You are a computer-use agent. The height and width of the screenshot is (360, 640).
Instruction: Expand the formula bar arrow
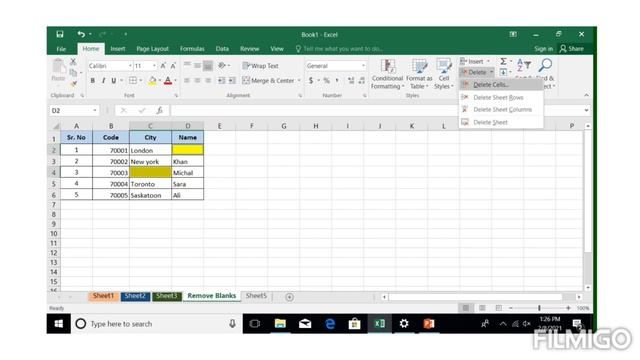point(586,110)
